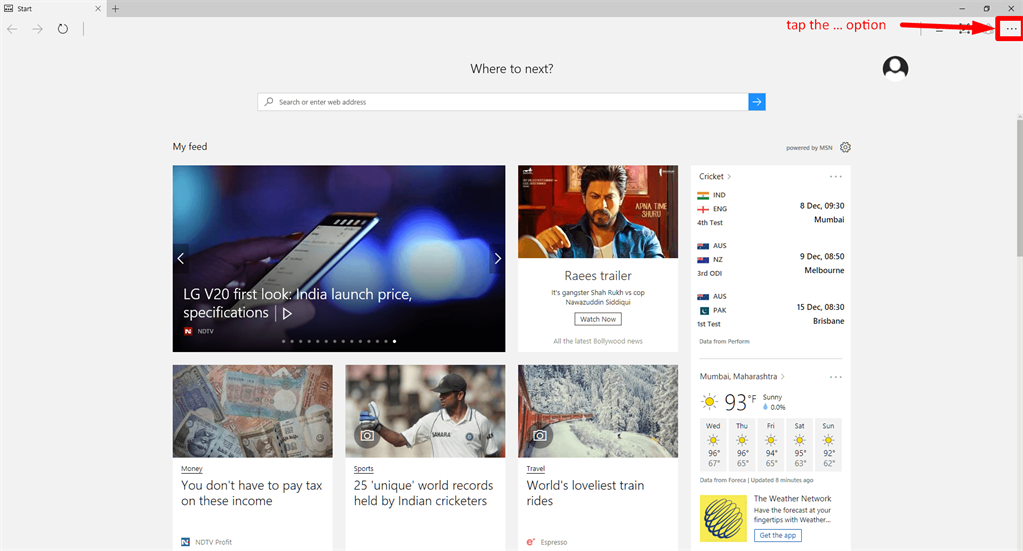Viewport: 1023px width, 551px height.
Task: Open the LG V20 first look headline
Action: point(298,303)
